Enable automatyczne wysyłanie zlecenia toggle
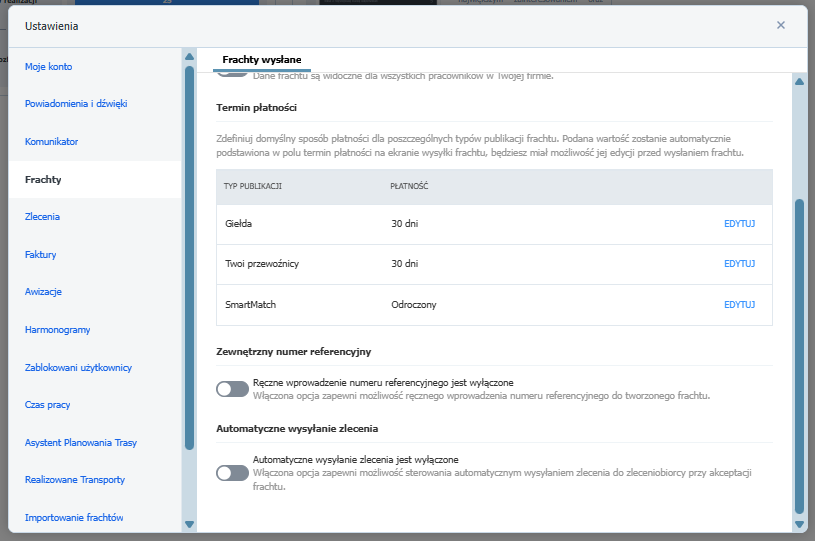This screenshot has height=541, width=815. [232, 473]
